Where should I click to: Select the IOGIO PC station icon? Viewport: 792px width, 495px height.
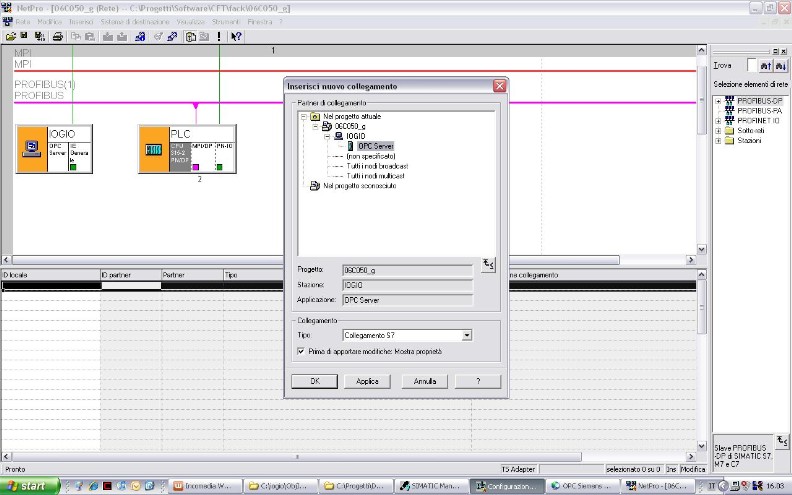[x=32, y=149]
